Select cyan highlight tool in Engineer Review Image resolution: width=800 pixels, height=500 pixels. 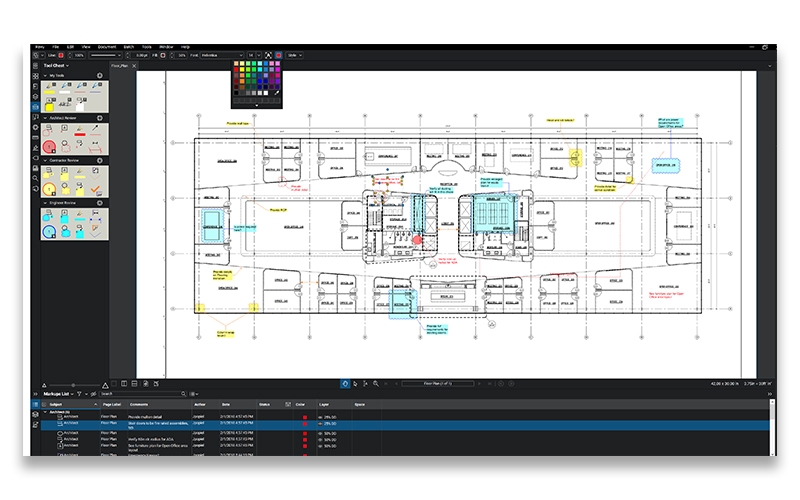80,217
